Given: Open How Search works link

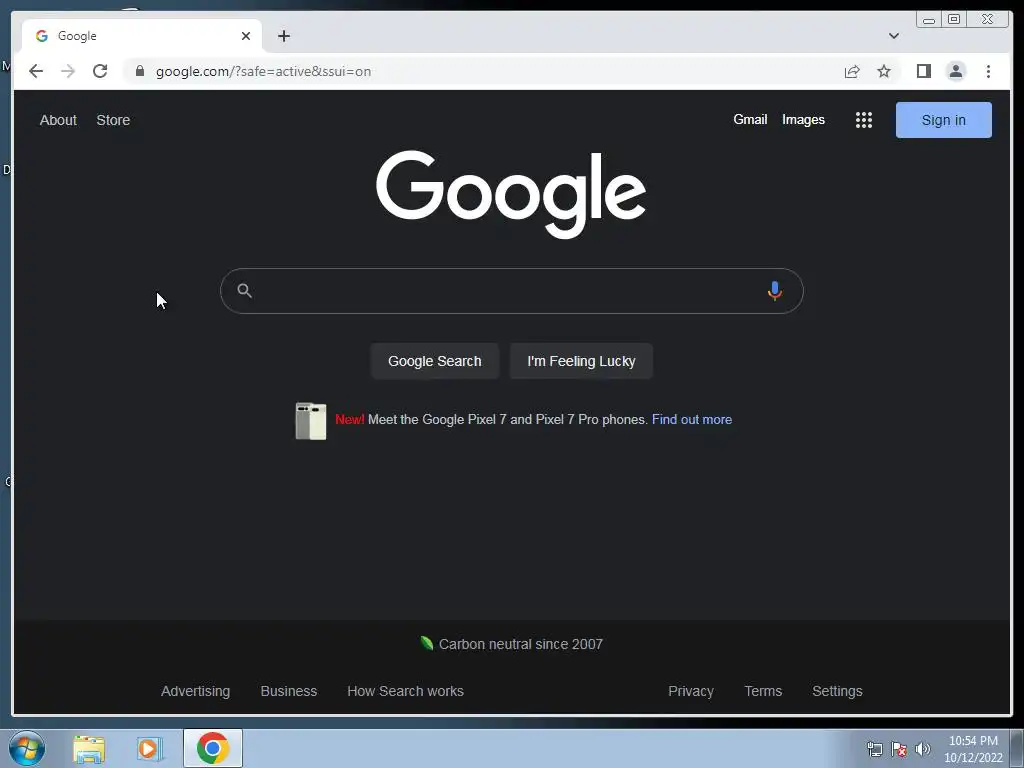Looking at the screenshot, I should (x=405, y=691).
